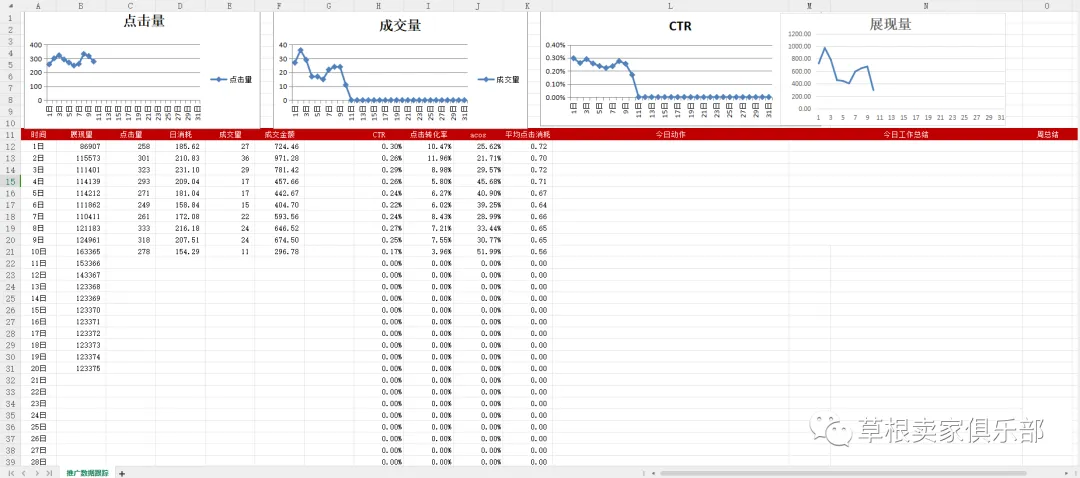Screen dimensions: 1080x478
Task: Click the chart title 成交量
Action: [x=400, y=26]
